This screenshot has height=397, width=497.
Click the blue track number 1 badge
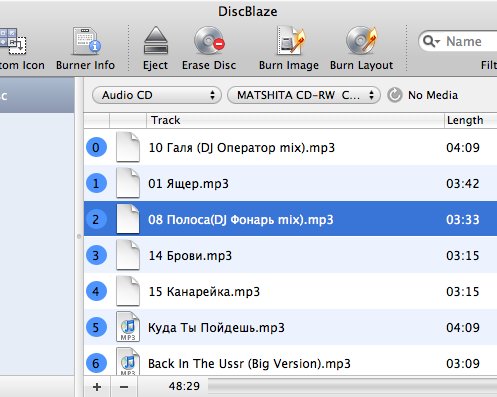click(x=96, y=183)
